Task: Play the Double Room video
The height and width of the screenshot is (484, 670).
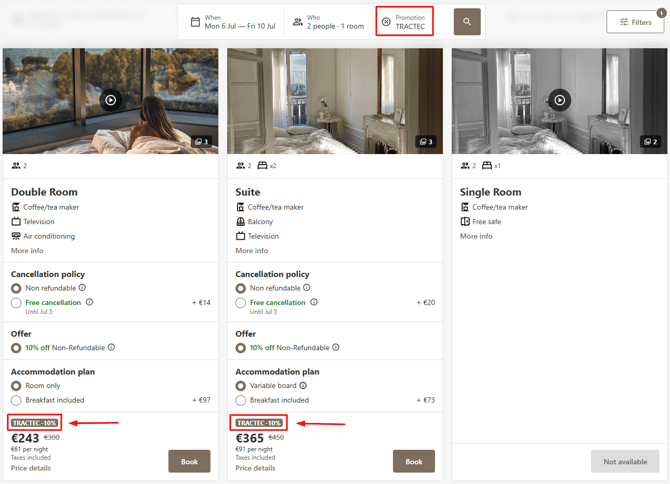Action: click(111, 100)
